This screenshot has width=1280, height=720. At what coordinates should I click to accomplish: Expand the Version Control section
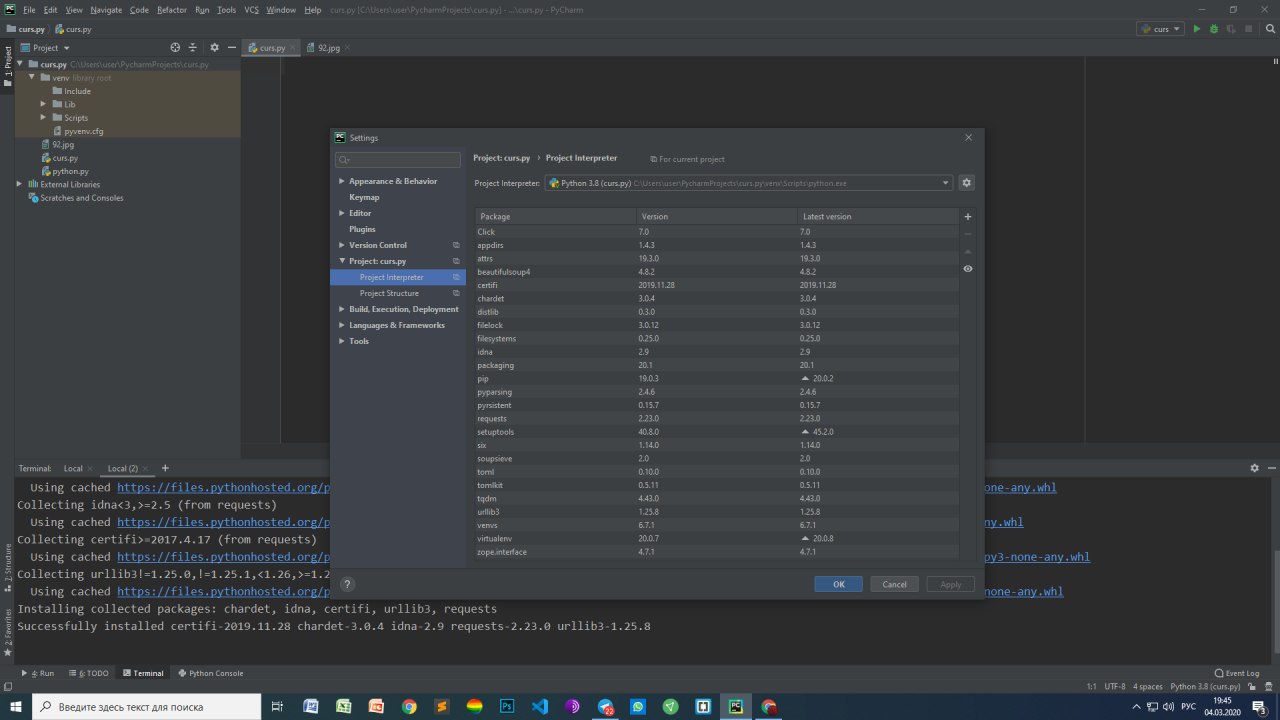pyautogui.click(x=342, y=245)
